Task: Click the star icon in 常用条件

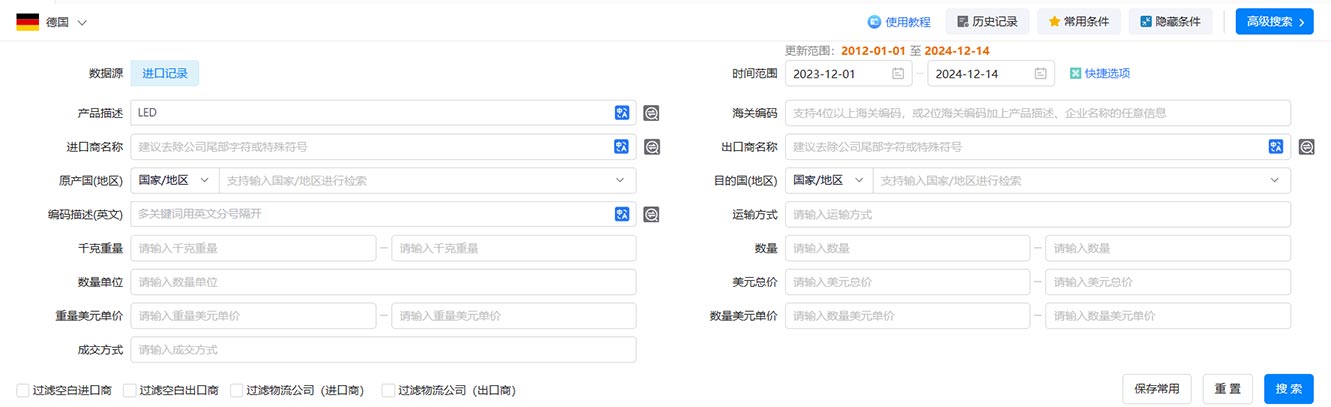Action: pyautogui.click(x=1054, y=22)
